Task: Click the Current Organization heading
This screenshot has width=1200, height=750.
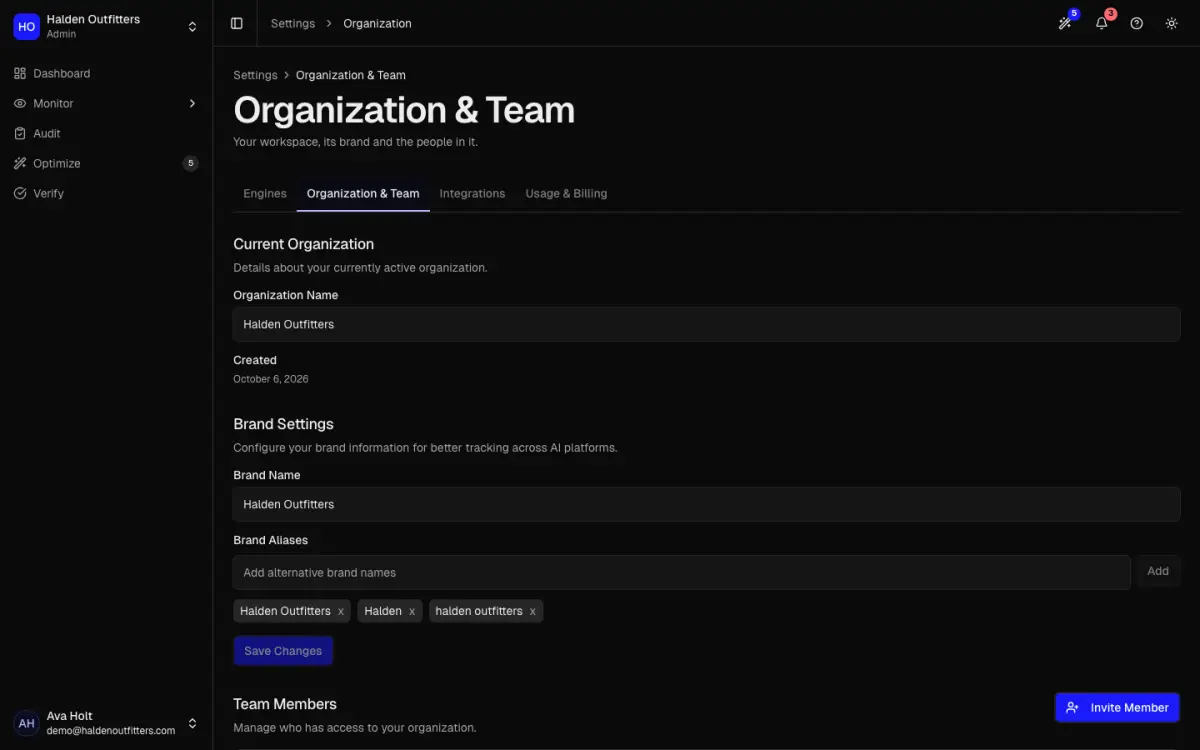Action: pyautogui.click(x=304, y=244)
